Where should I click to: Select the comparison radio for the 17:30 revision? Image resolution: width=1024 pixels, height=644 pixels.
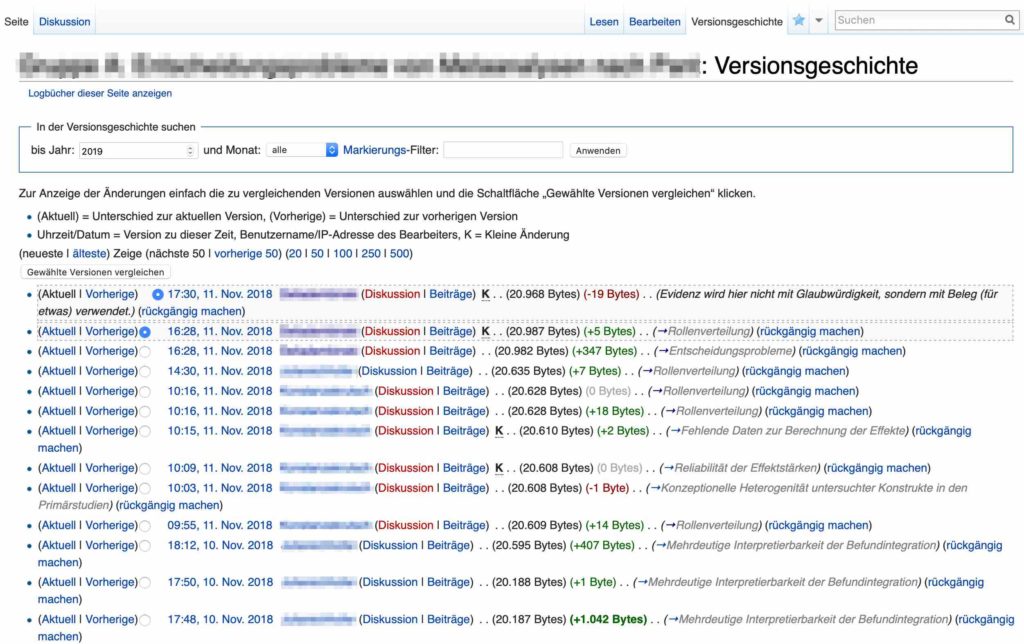point(159,294)
